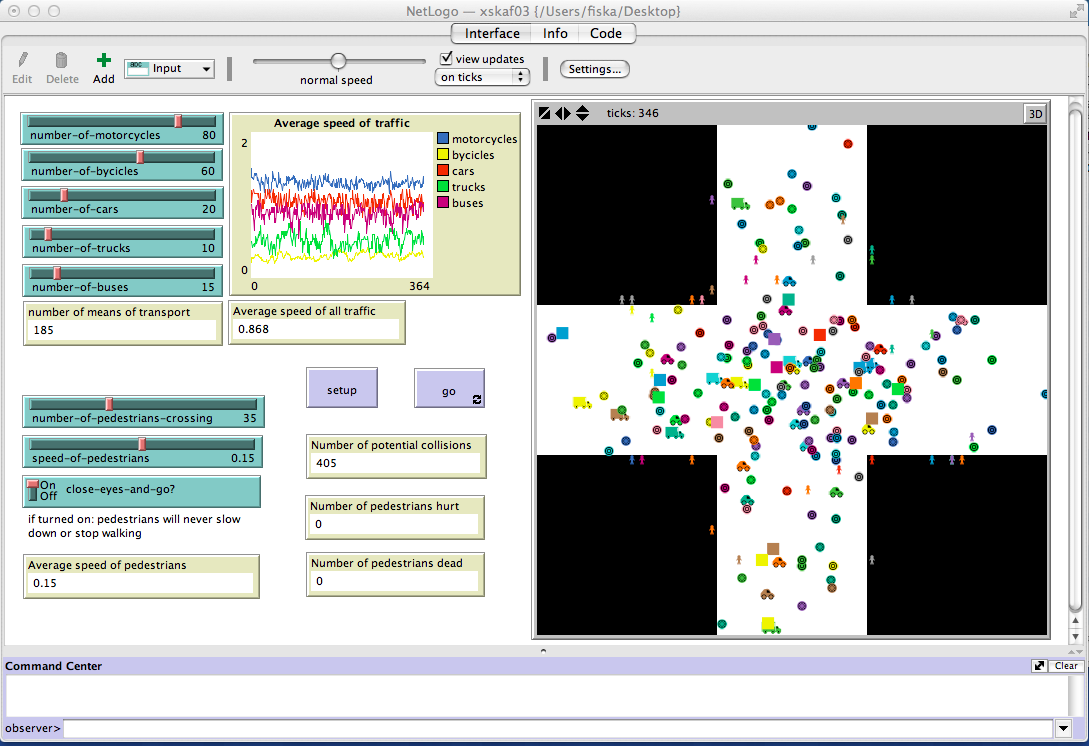This screenshot has height=746, width=1089.
Task: Click the left-right arrows icon above the world view
Action: 563,113
